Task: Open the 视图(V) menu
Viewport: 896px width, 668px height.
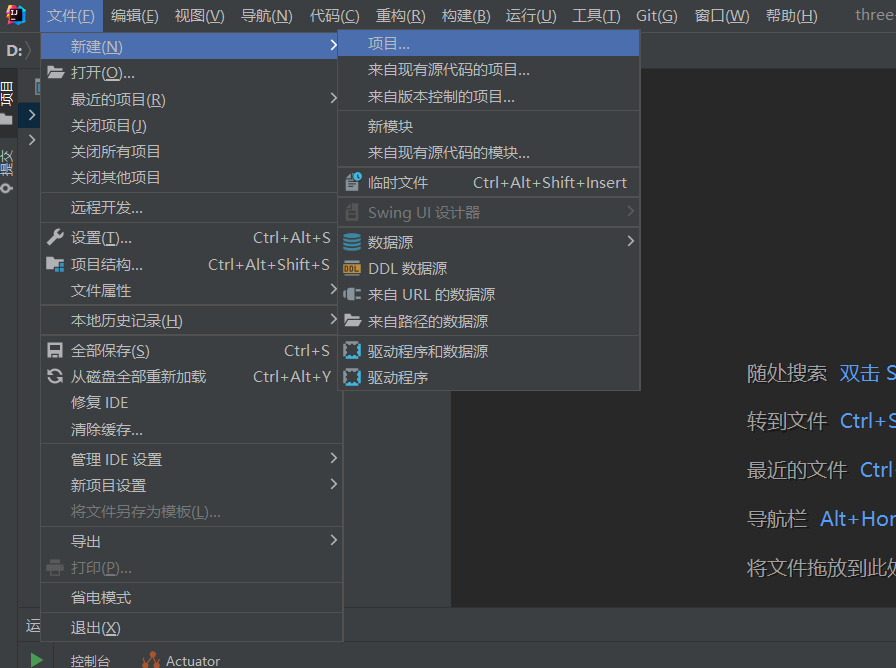Action: [x=199, y=15]
